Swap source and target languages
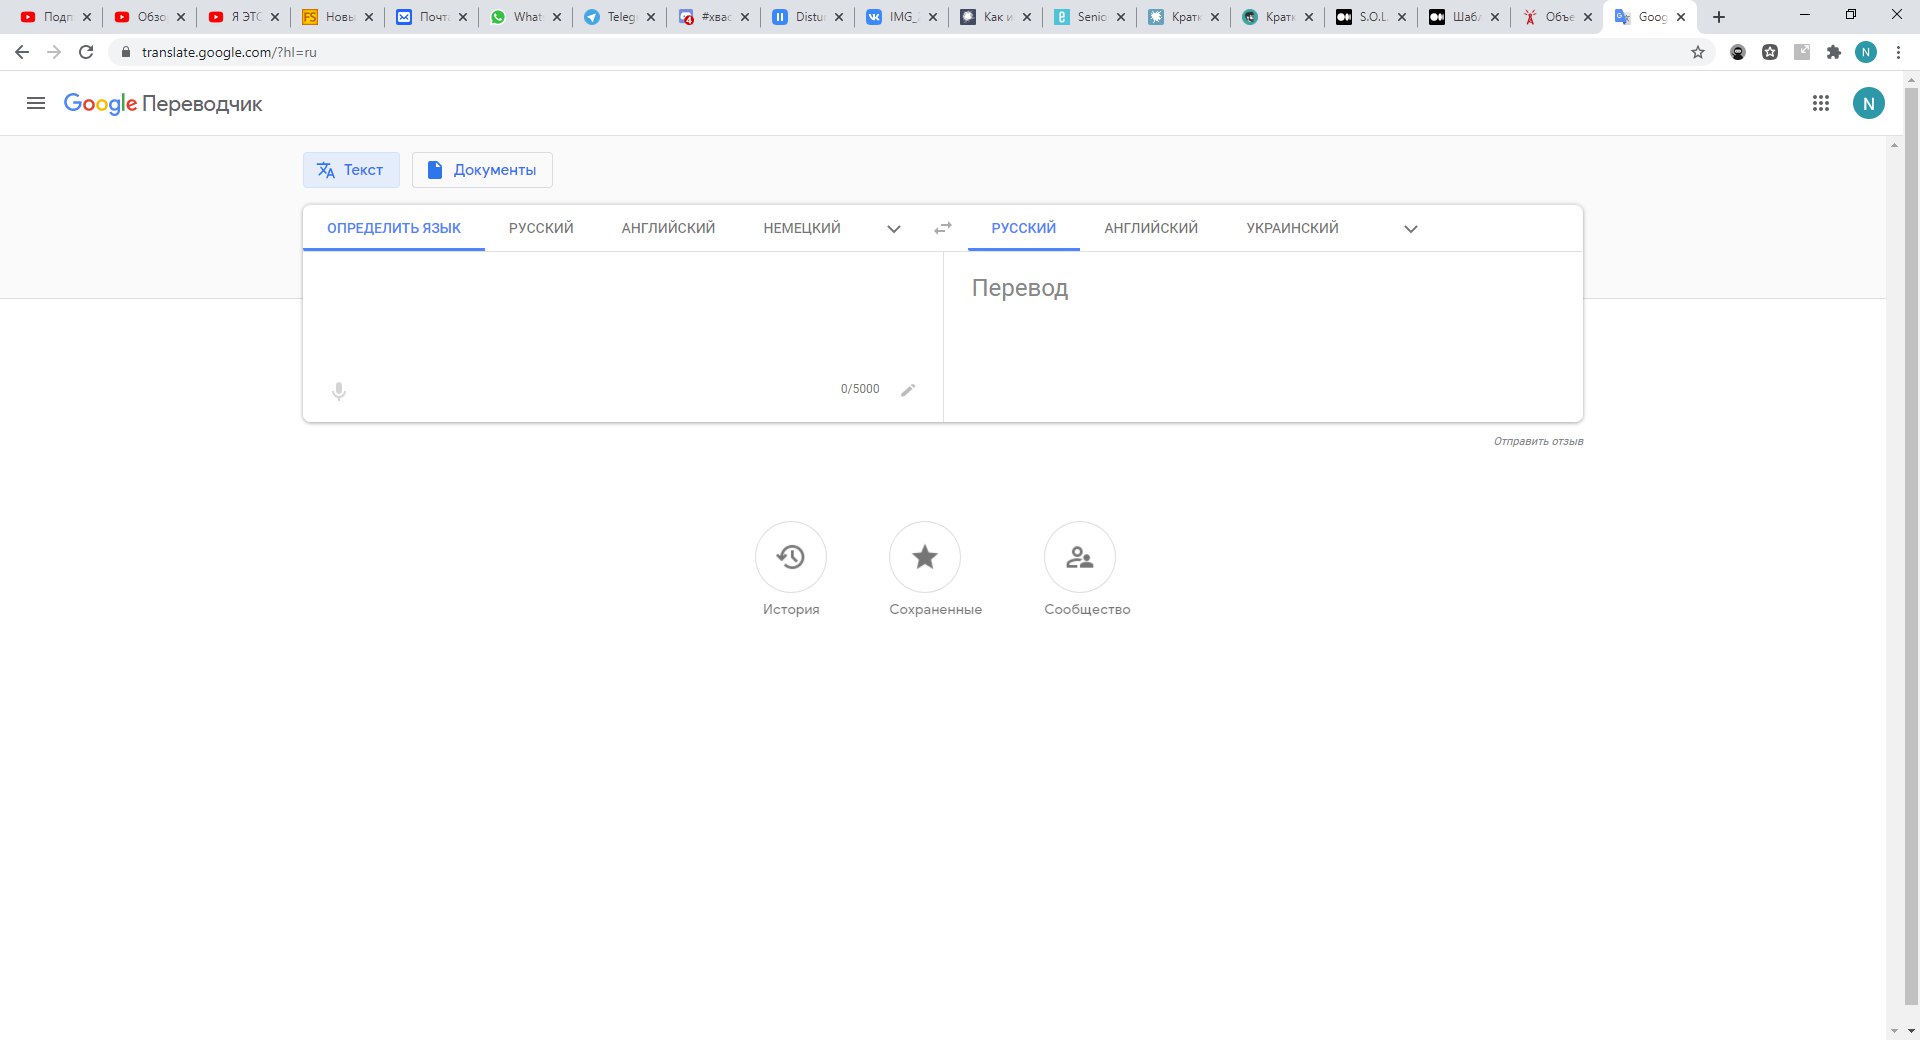The image size is (1920, 1040). click(942, 229)
